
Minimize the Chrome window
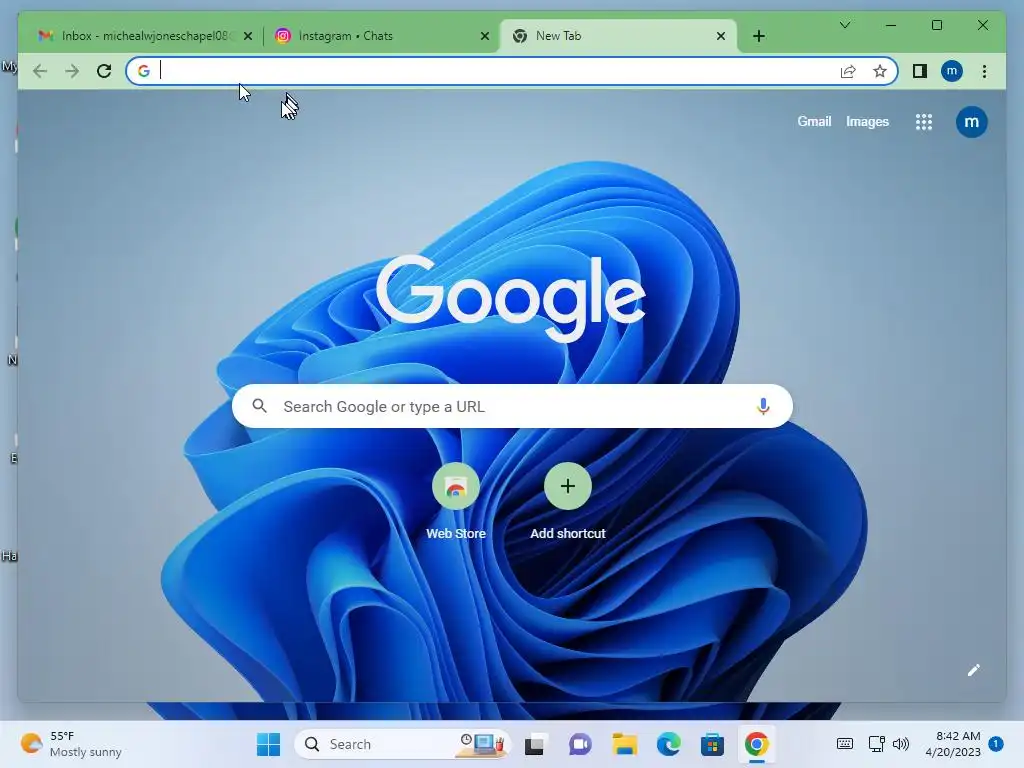(x=891, y=25)
